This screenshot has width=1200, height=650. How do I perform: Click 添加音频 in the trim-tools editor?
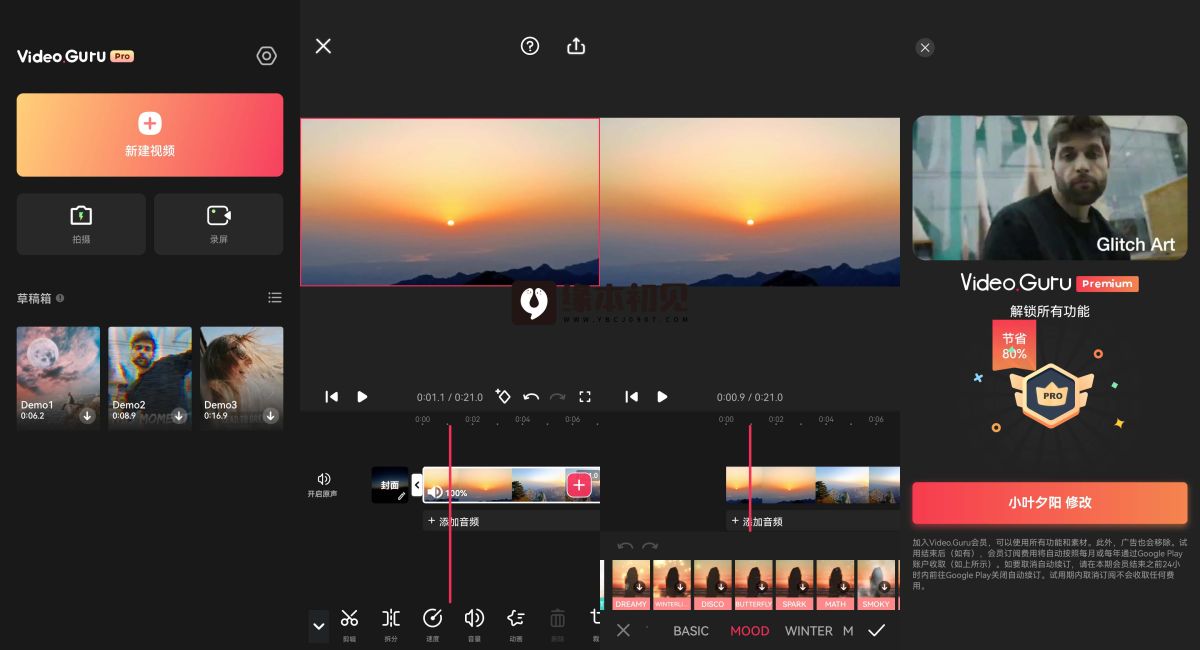click(x=453, y=521)
